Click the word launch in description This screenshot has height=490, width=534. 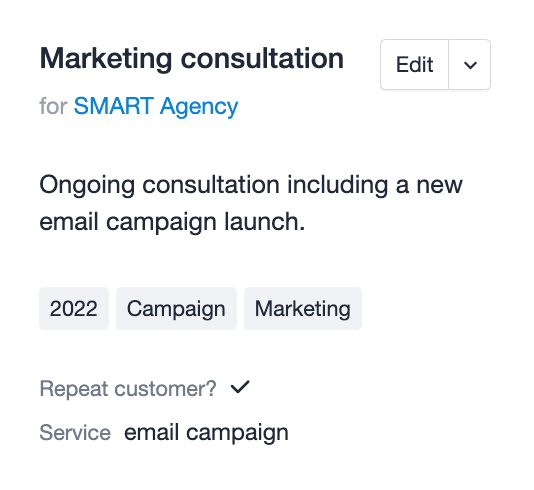pyautogui.click(x=265, y=221)
